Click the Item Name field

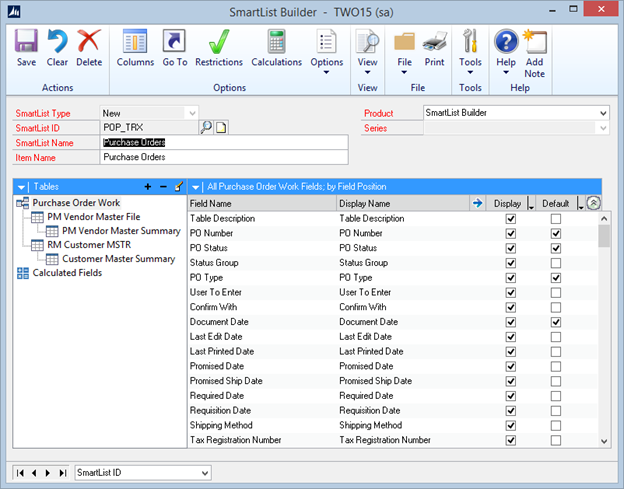(224, 157)
